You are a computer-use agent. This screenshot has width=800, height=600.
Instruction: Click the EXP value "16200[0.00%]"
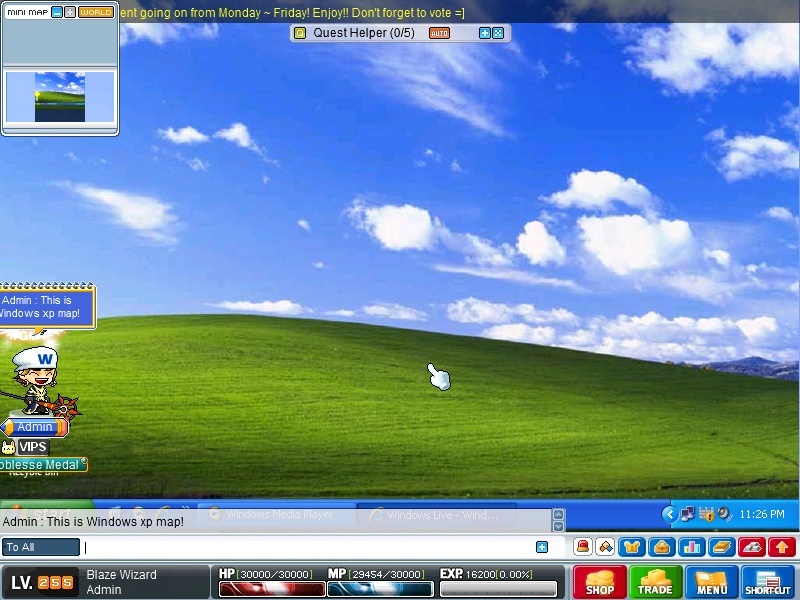coord(499,574)
